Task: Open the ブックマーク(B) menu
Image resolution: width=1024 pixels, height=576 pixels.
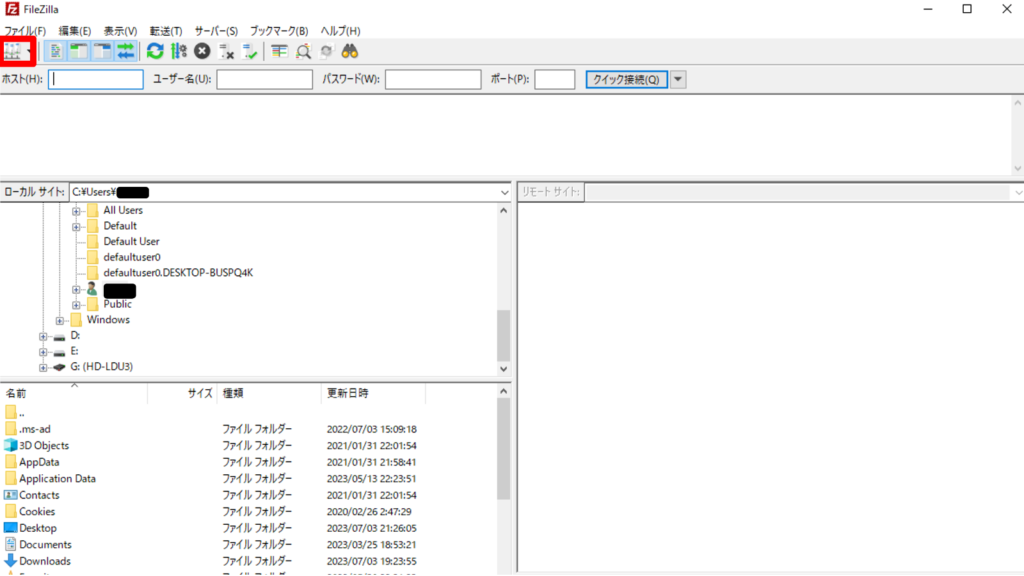Action: coord(279,31)
